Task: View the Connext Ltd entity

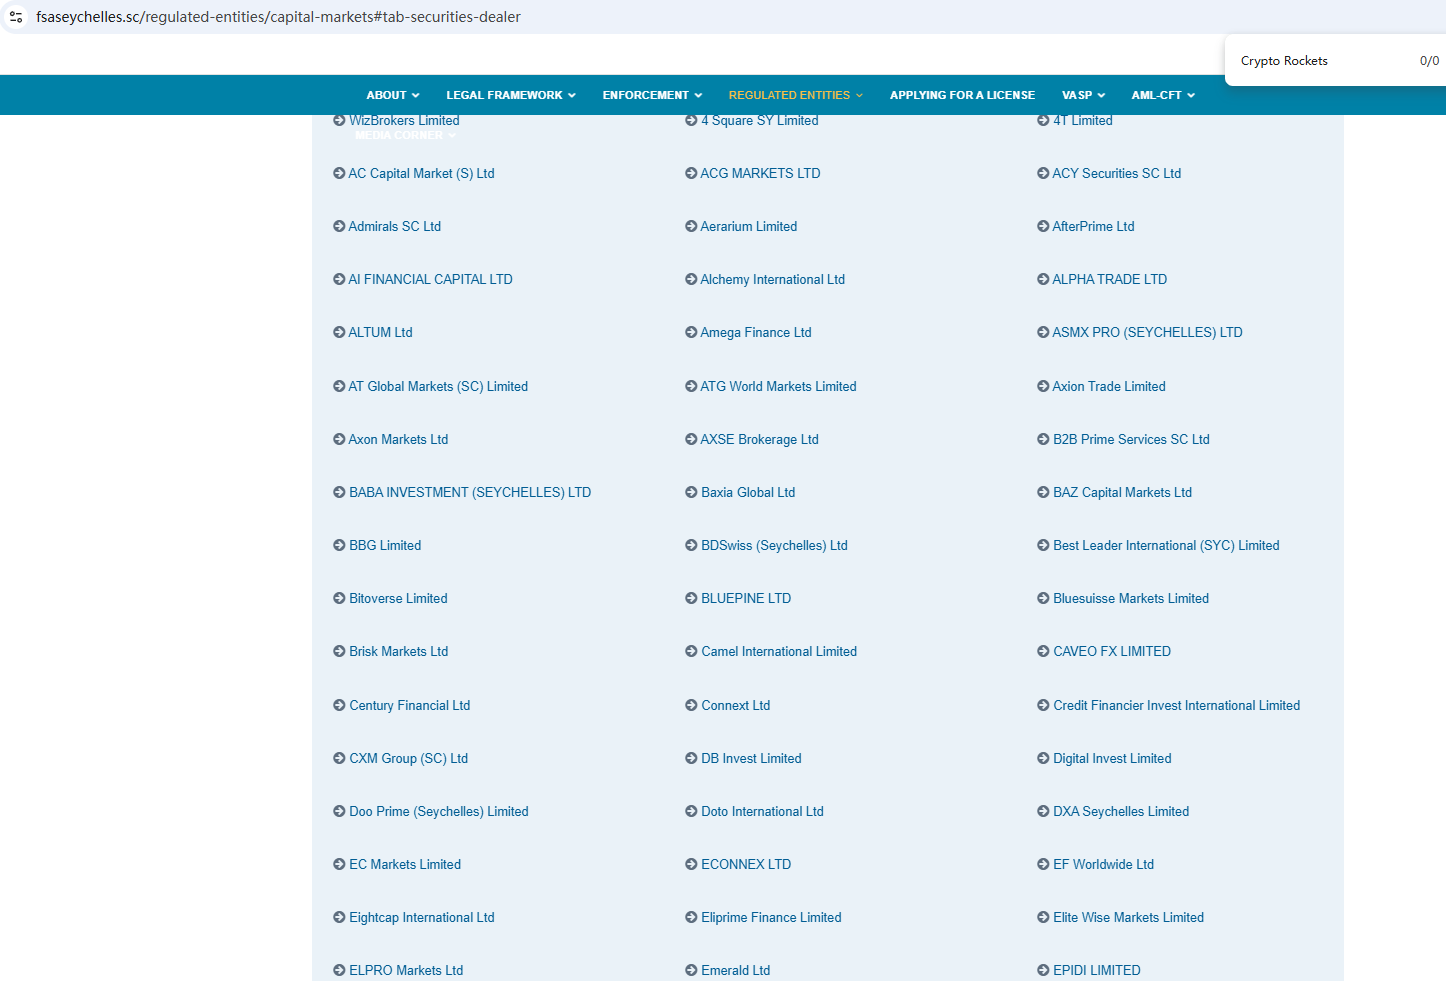Action: pyautogui.click(x=735, y=705)
